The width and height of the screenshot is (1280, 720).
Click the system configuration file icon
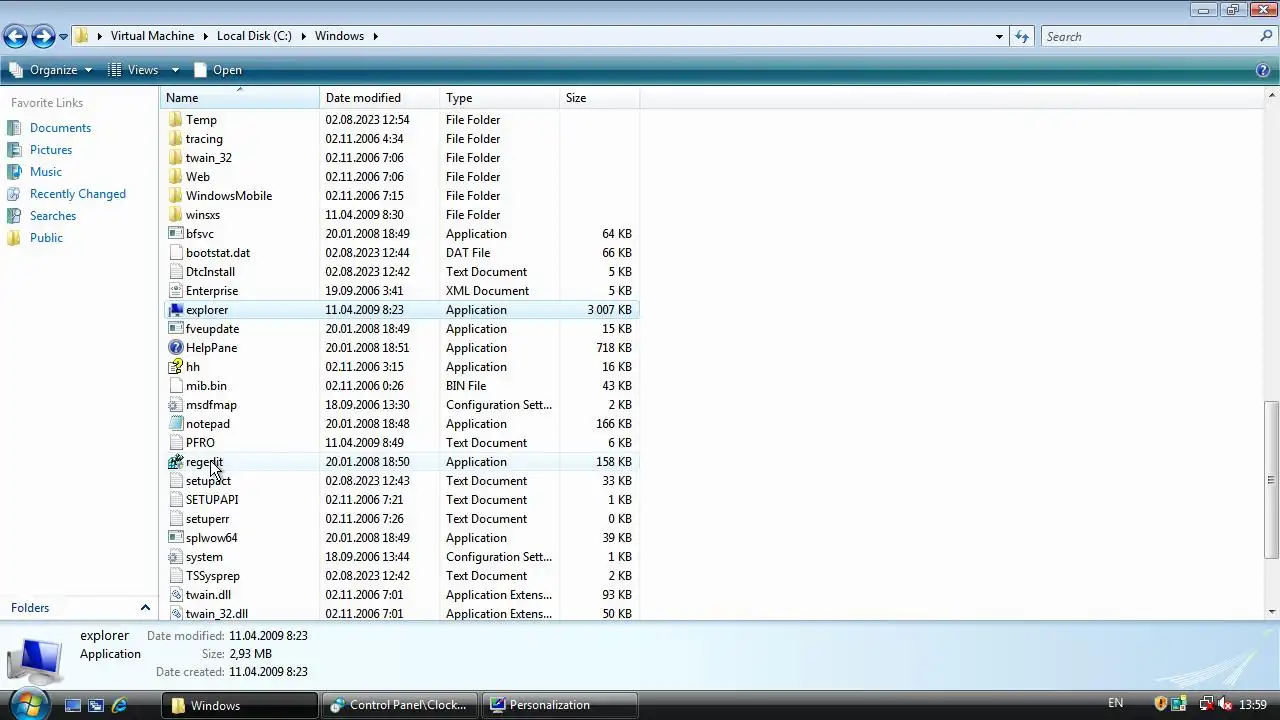[x=176, y=557]
